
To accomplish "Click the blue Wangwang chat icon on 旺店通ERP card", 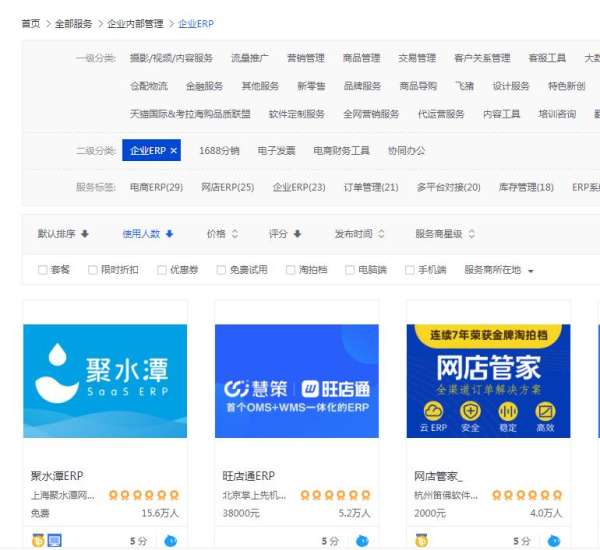I will point(362,541).
